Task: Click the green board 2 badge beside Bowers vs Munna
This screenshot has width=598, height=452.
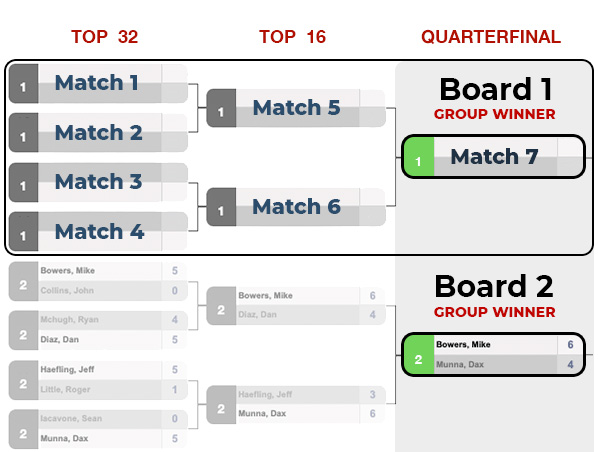Action: click(x=418, y=355)
